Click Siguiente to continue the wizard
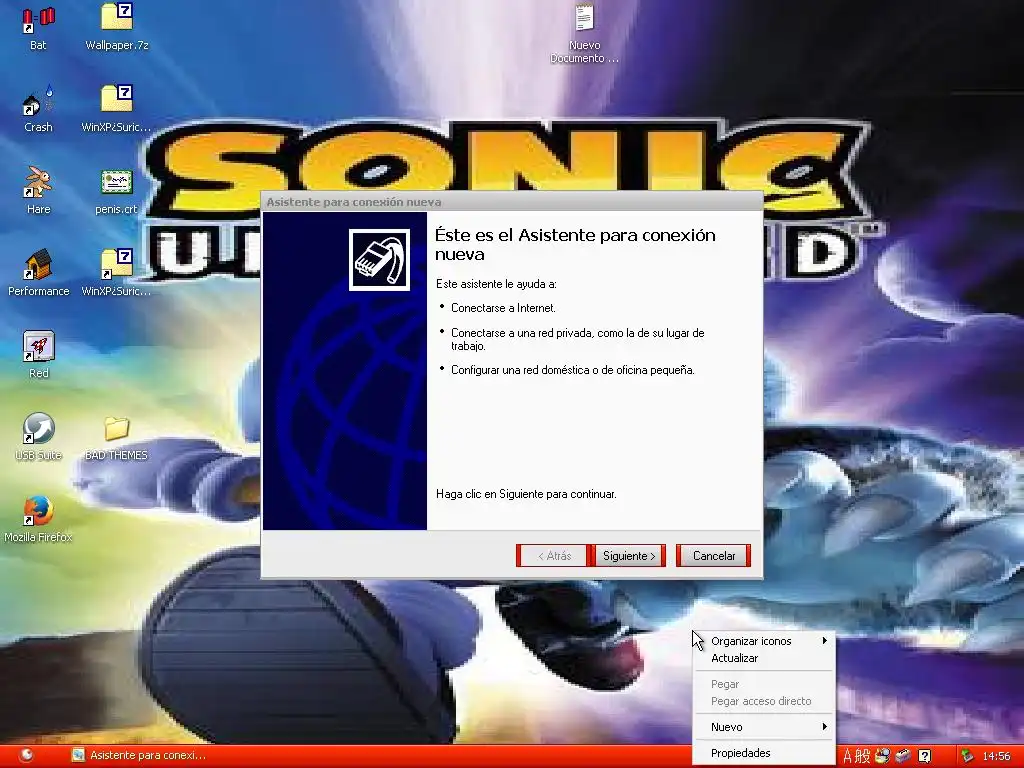Image resolution: width=1024 pixels, height=768 pixels. tap(629, 556)
